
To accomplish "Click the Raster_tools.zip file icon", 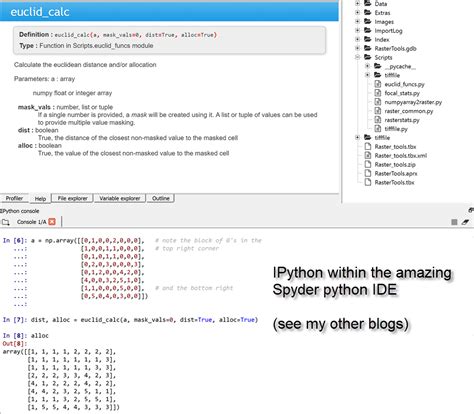I will pos(368,164).
